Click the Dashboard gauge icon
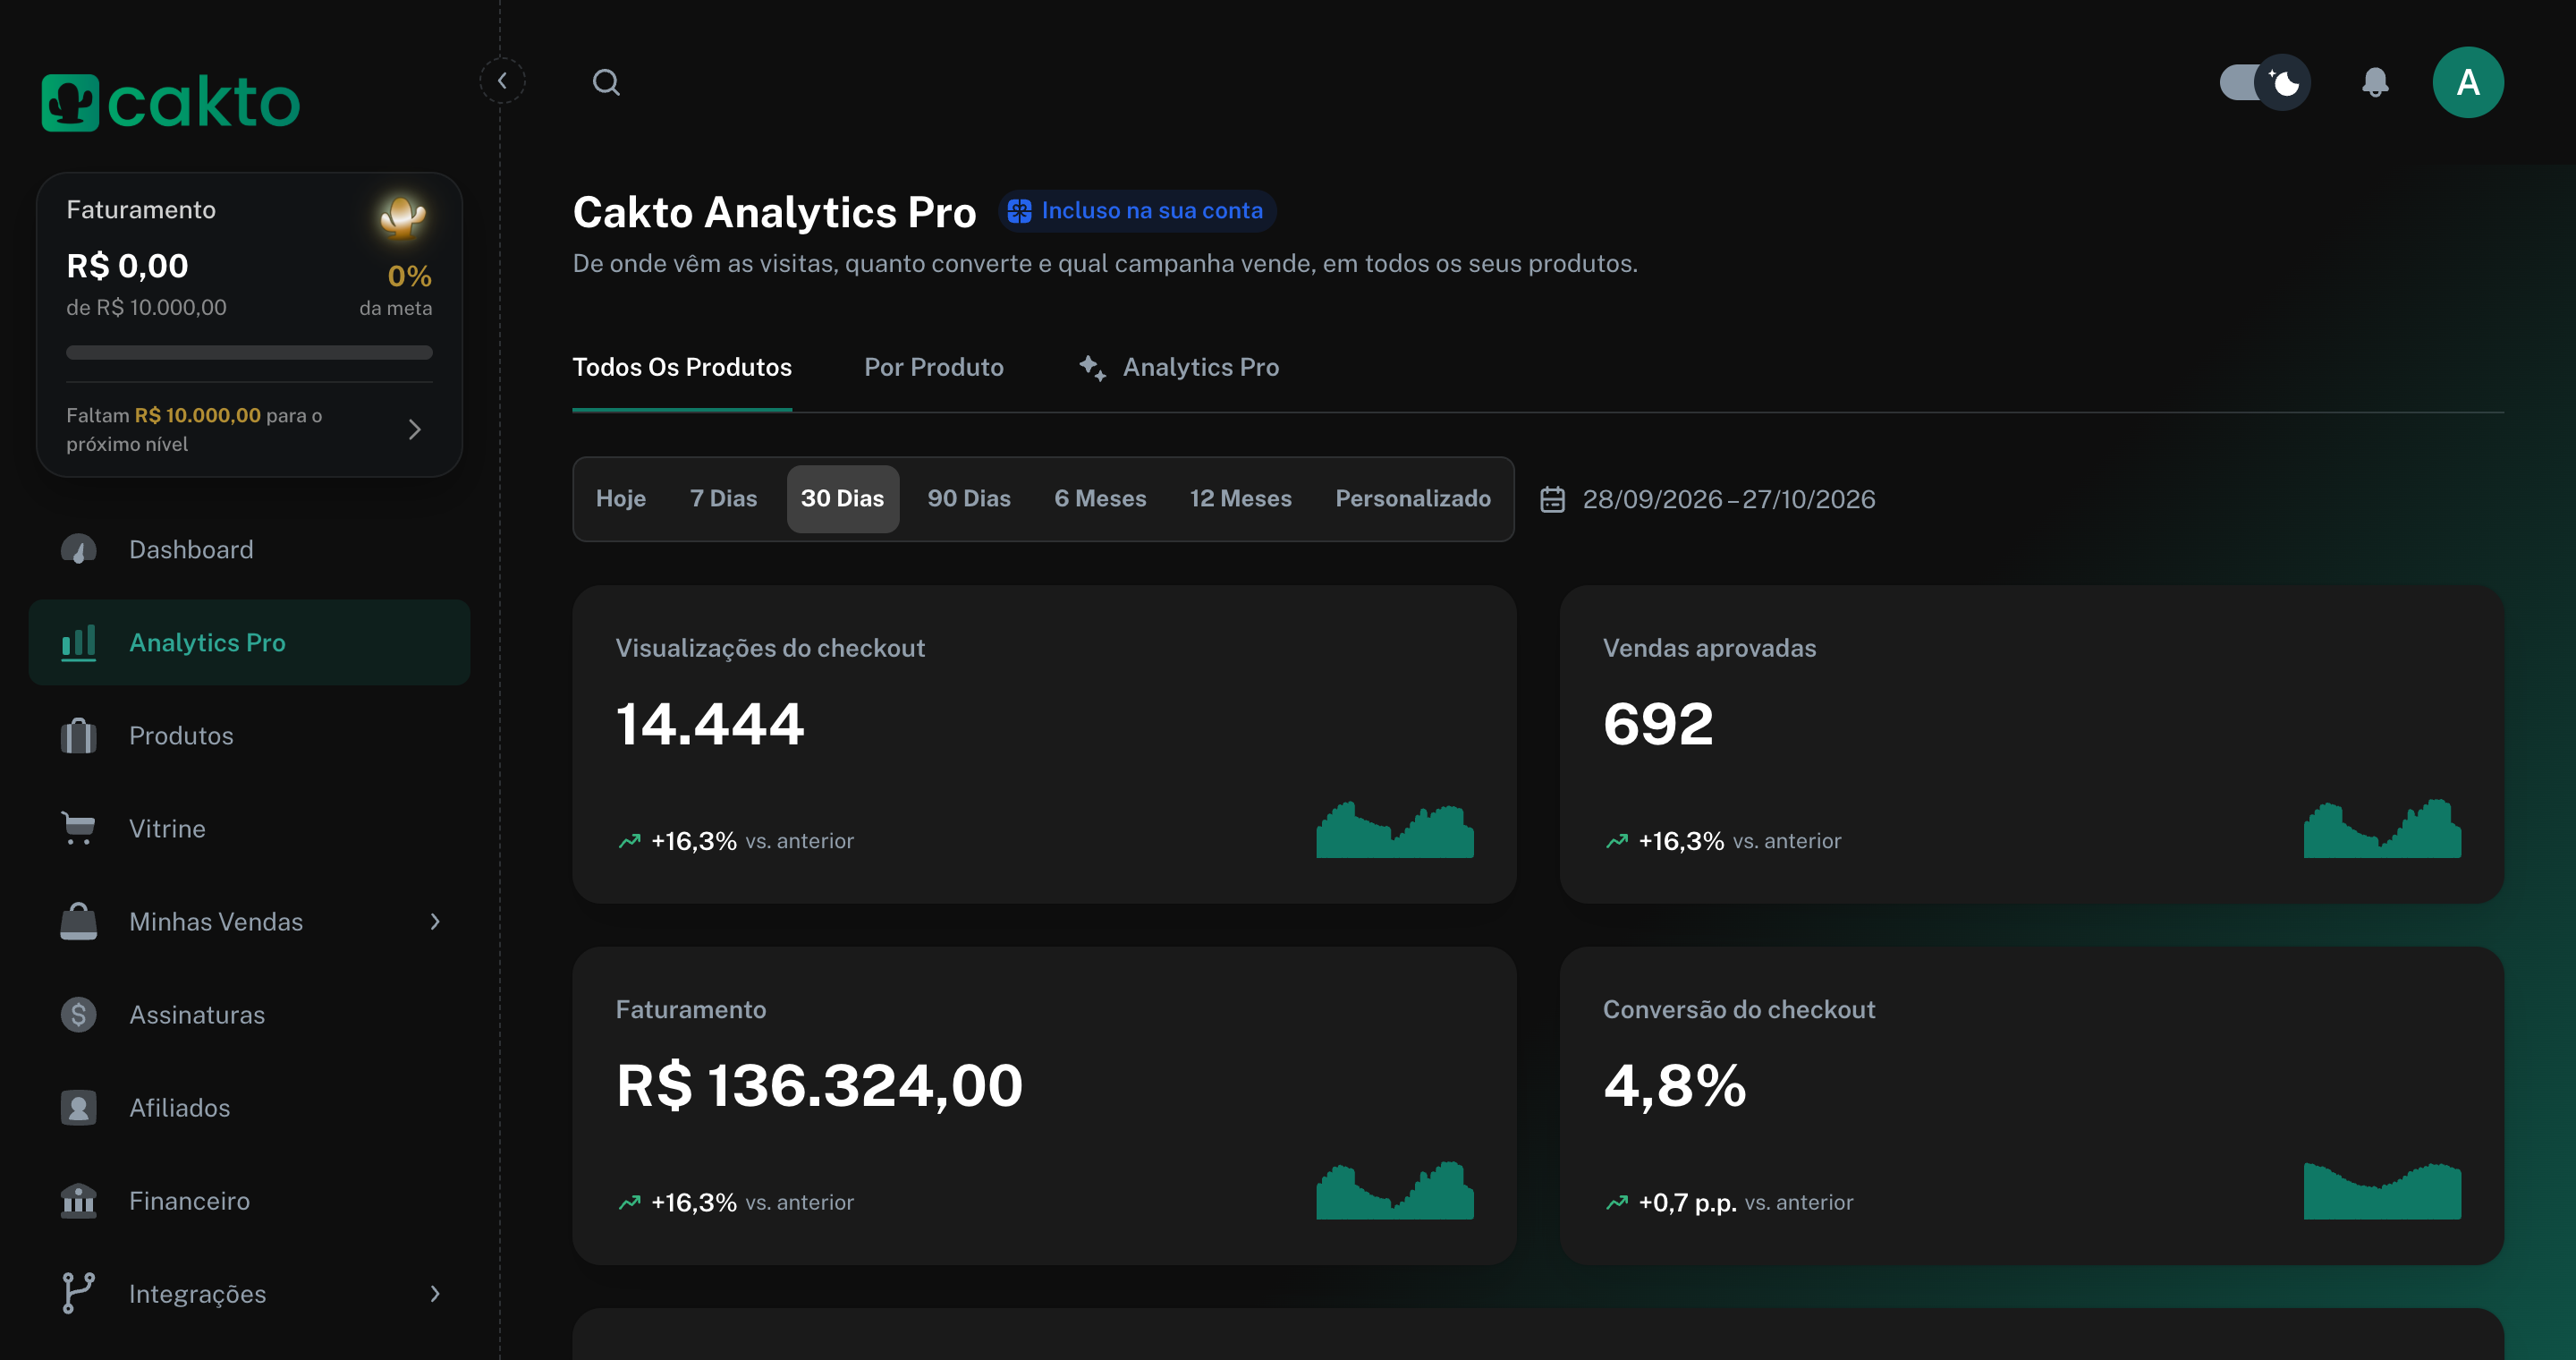 (x=78, y=550)
